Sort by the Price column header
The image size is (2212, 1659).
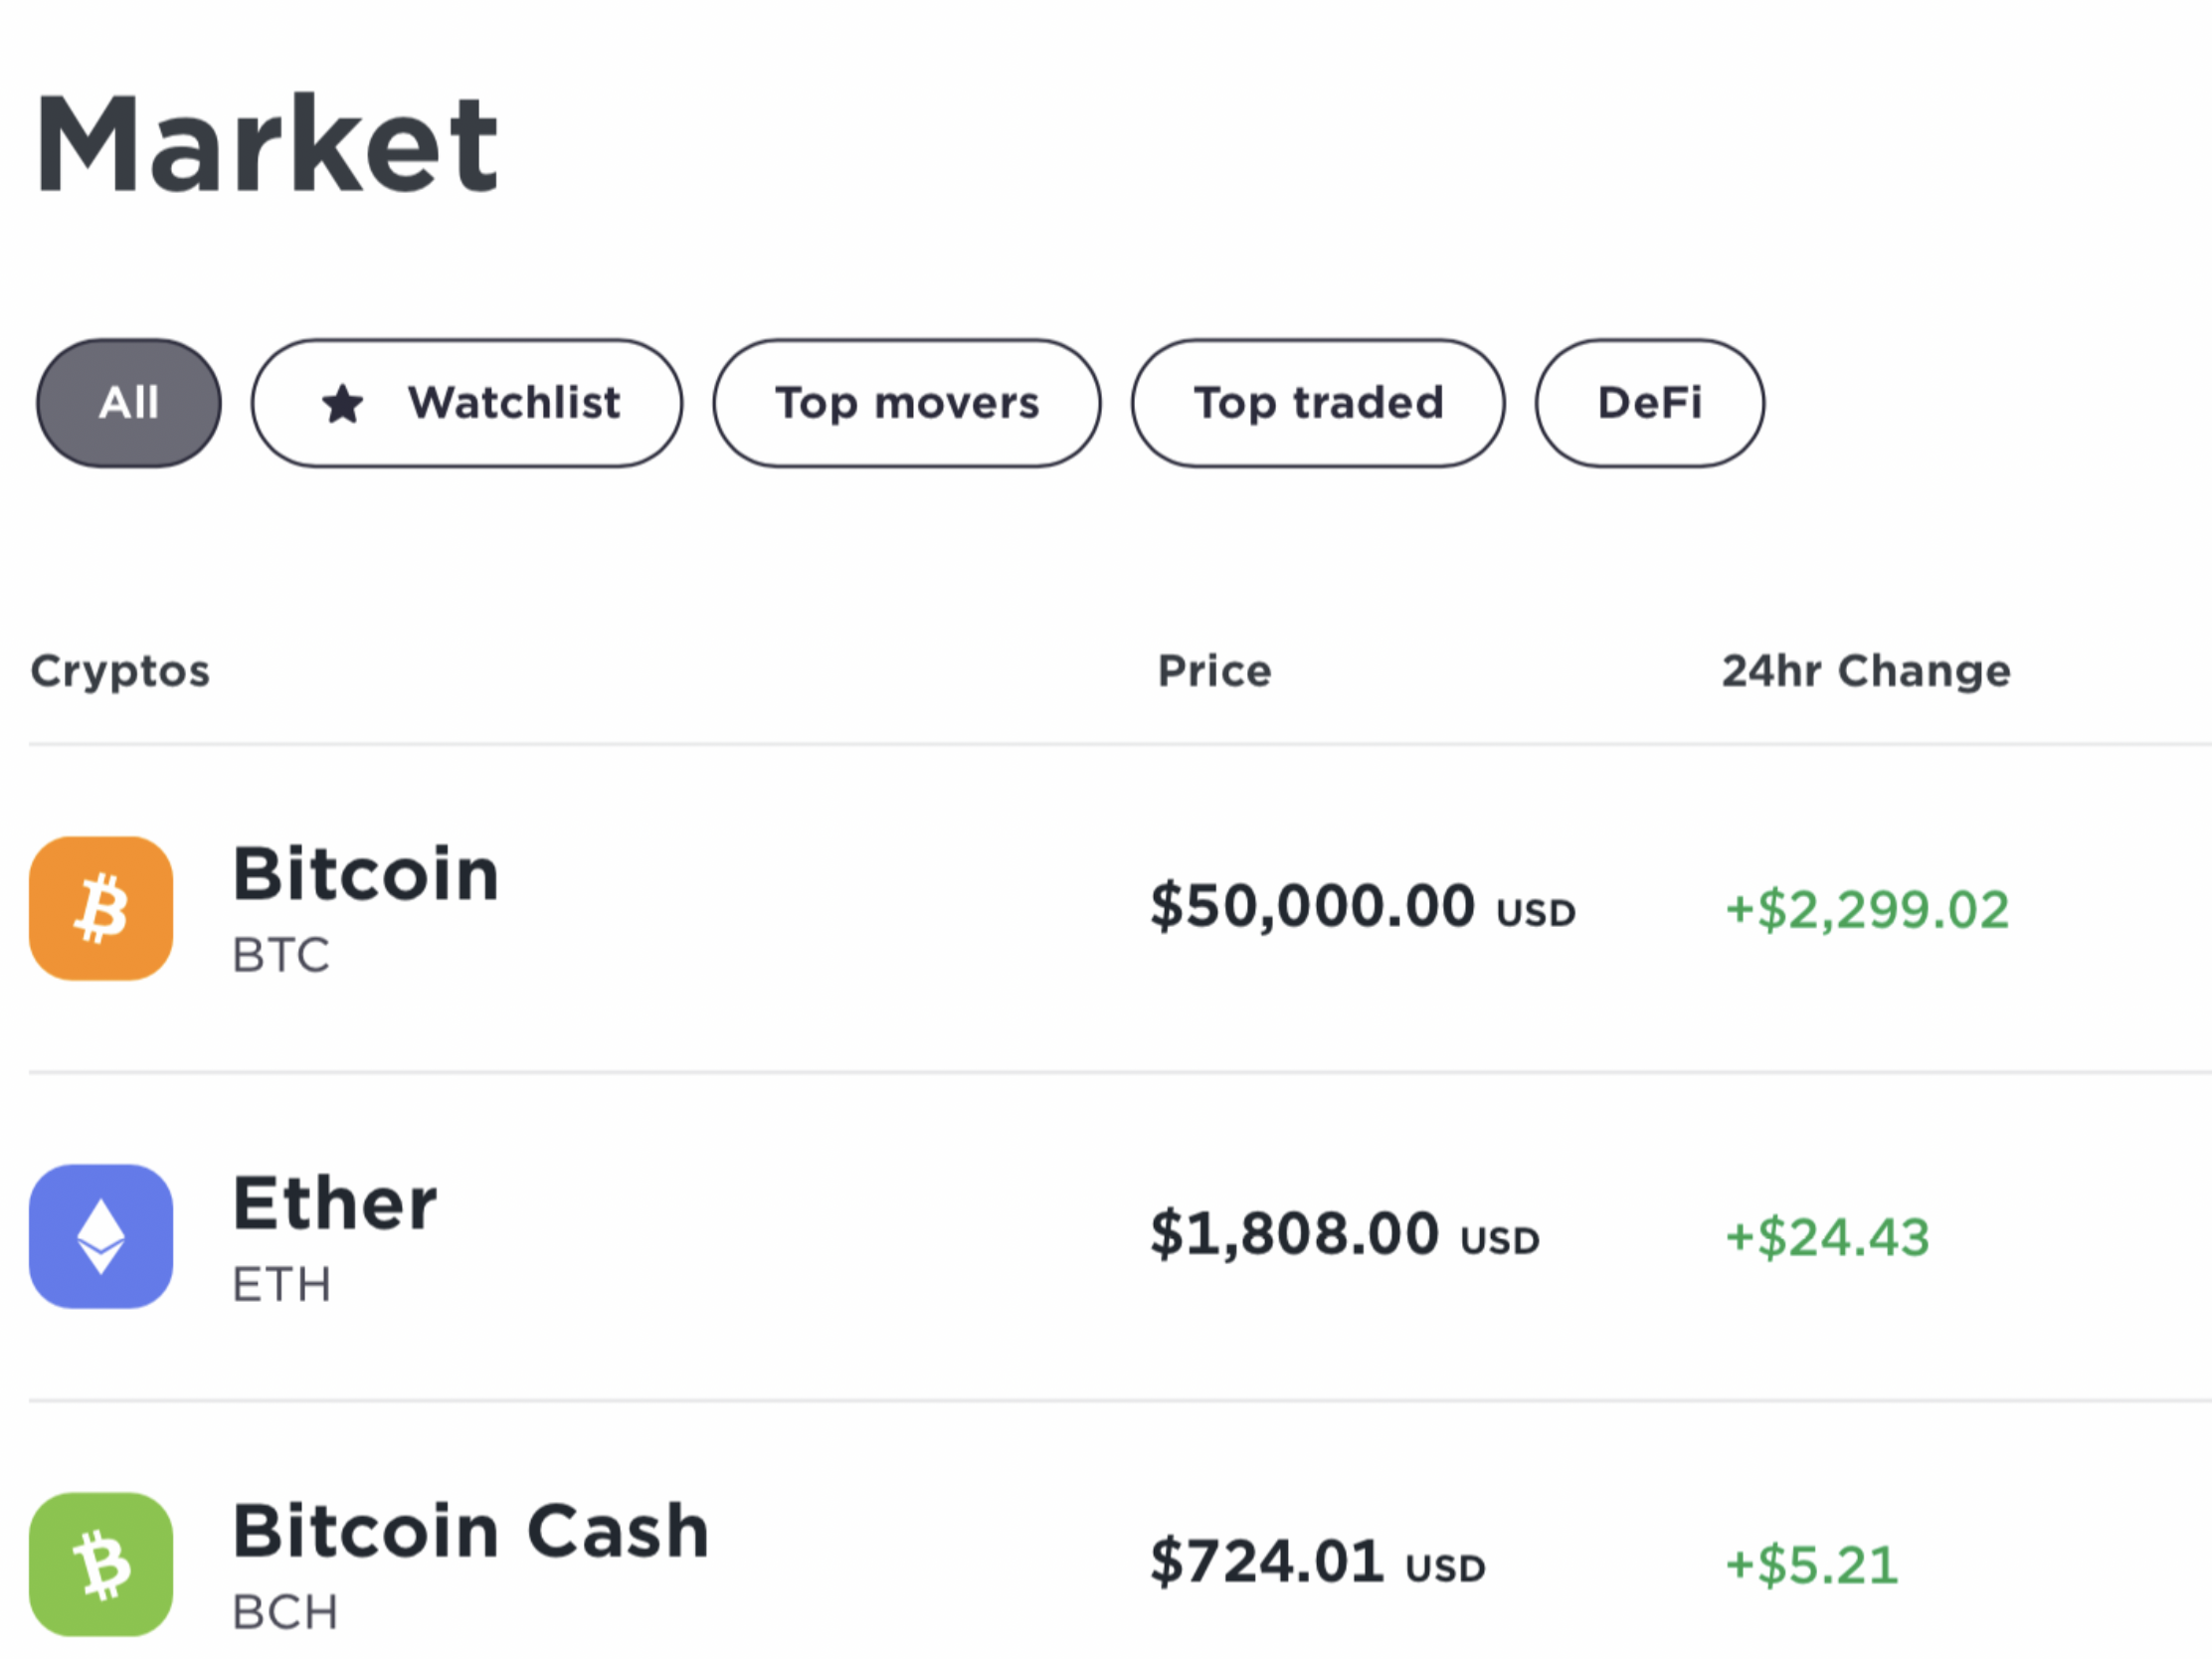[1215, 670]
